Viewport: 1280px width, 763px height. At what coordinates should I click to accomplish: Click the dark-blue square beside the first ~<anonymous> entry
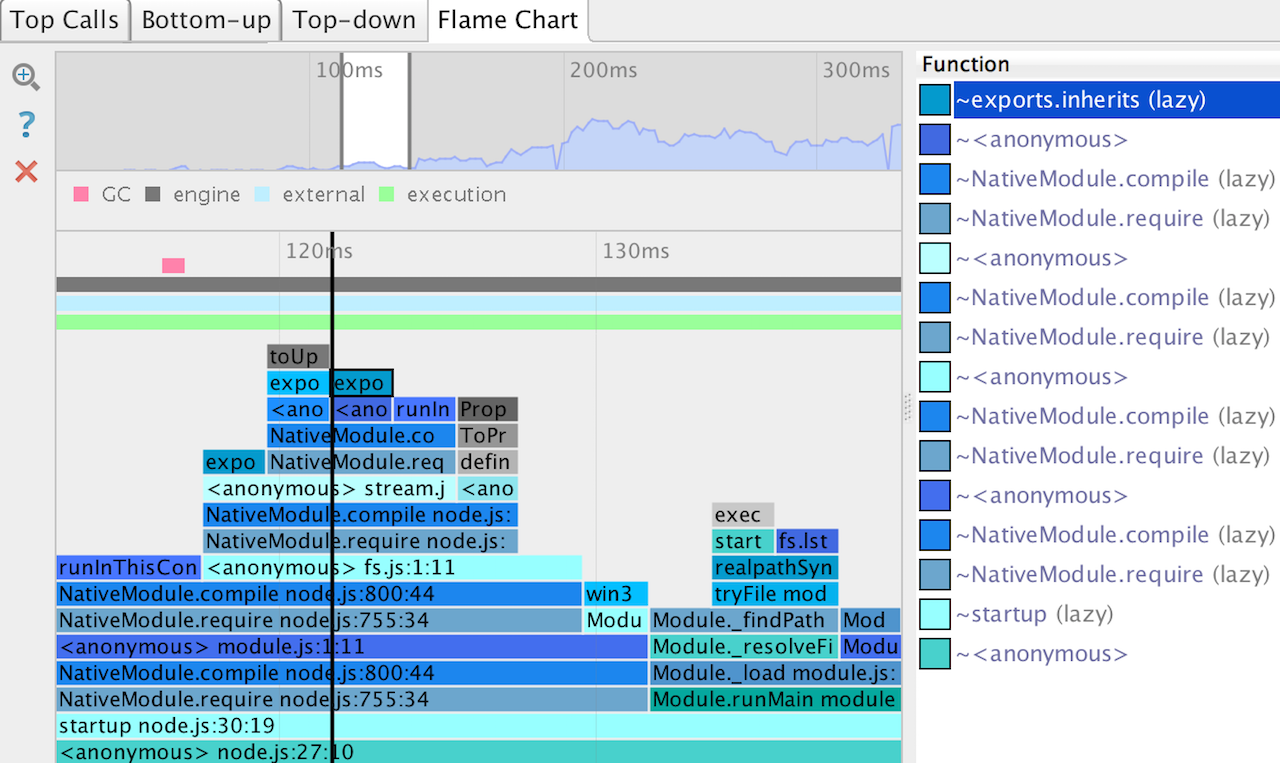[x=933, y=139]
